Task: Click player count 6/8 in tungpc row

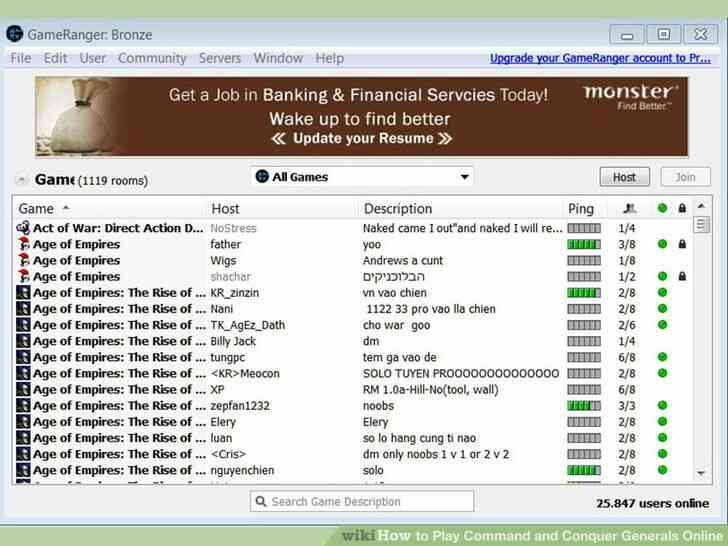Action: click(627, 358)
